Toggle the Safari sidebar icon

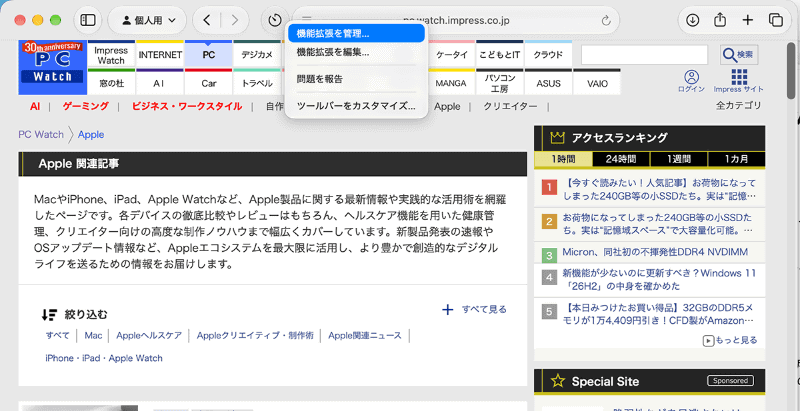(88, 20)
